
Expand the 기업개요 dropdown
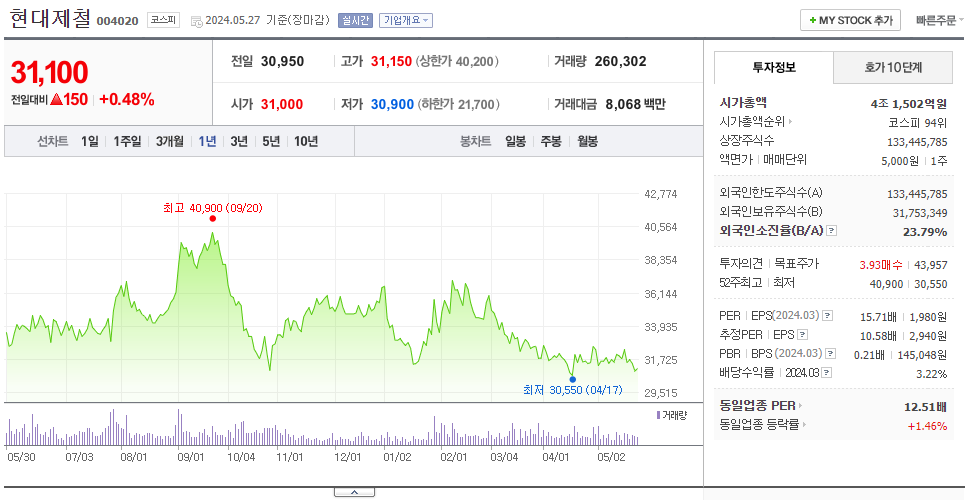coord(406,20)
